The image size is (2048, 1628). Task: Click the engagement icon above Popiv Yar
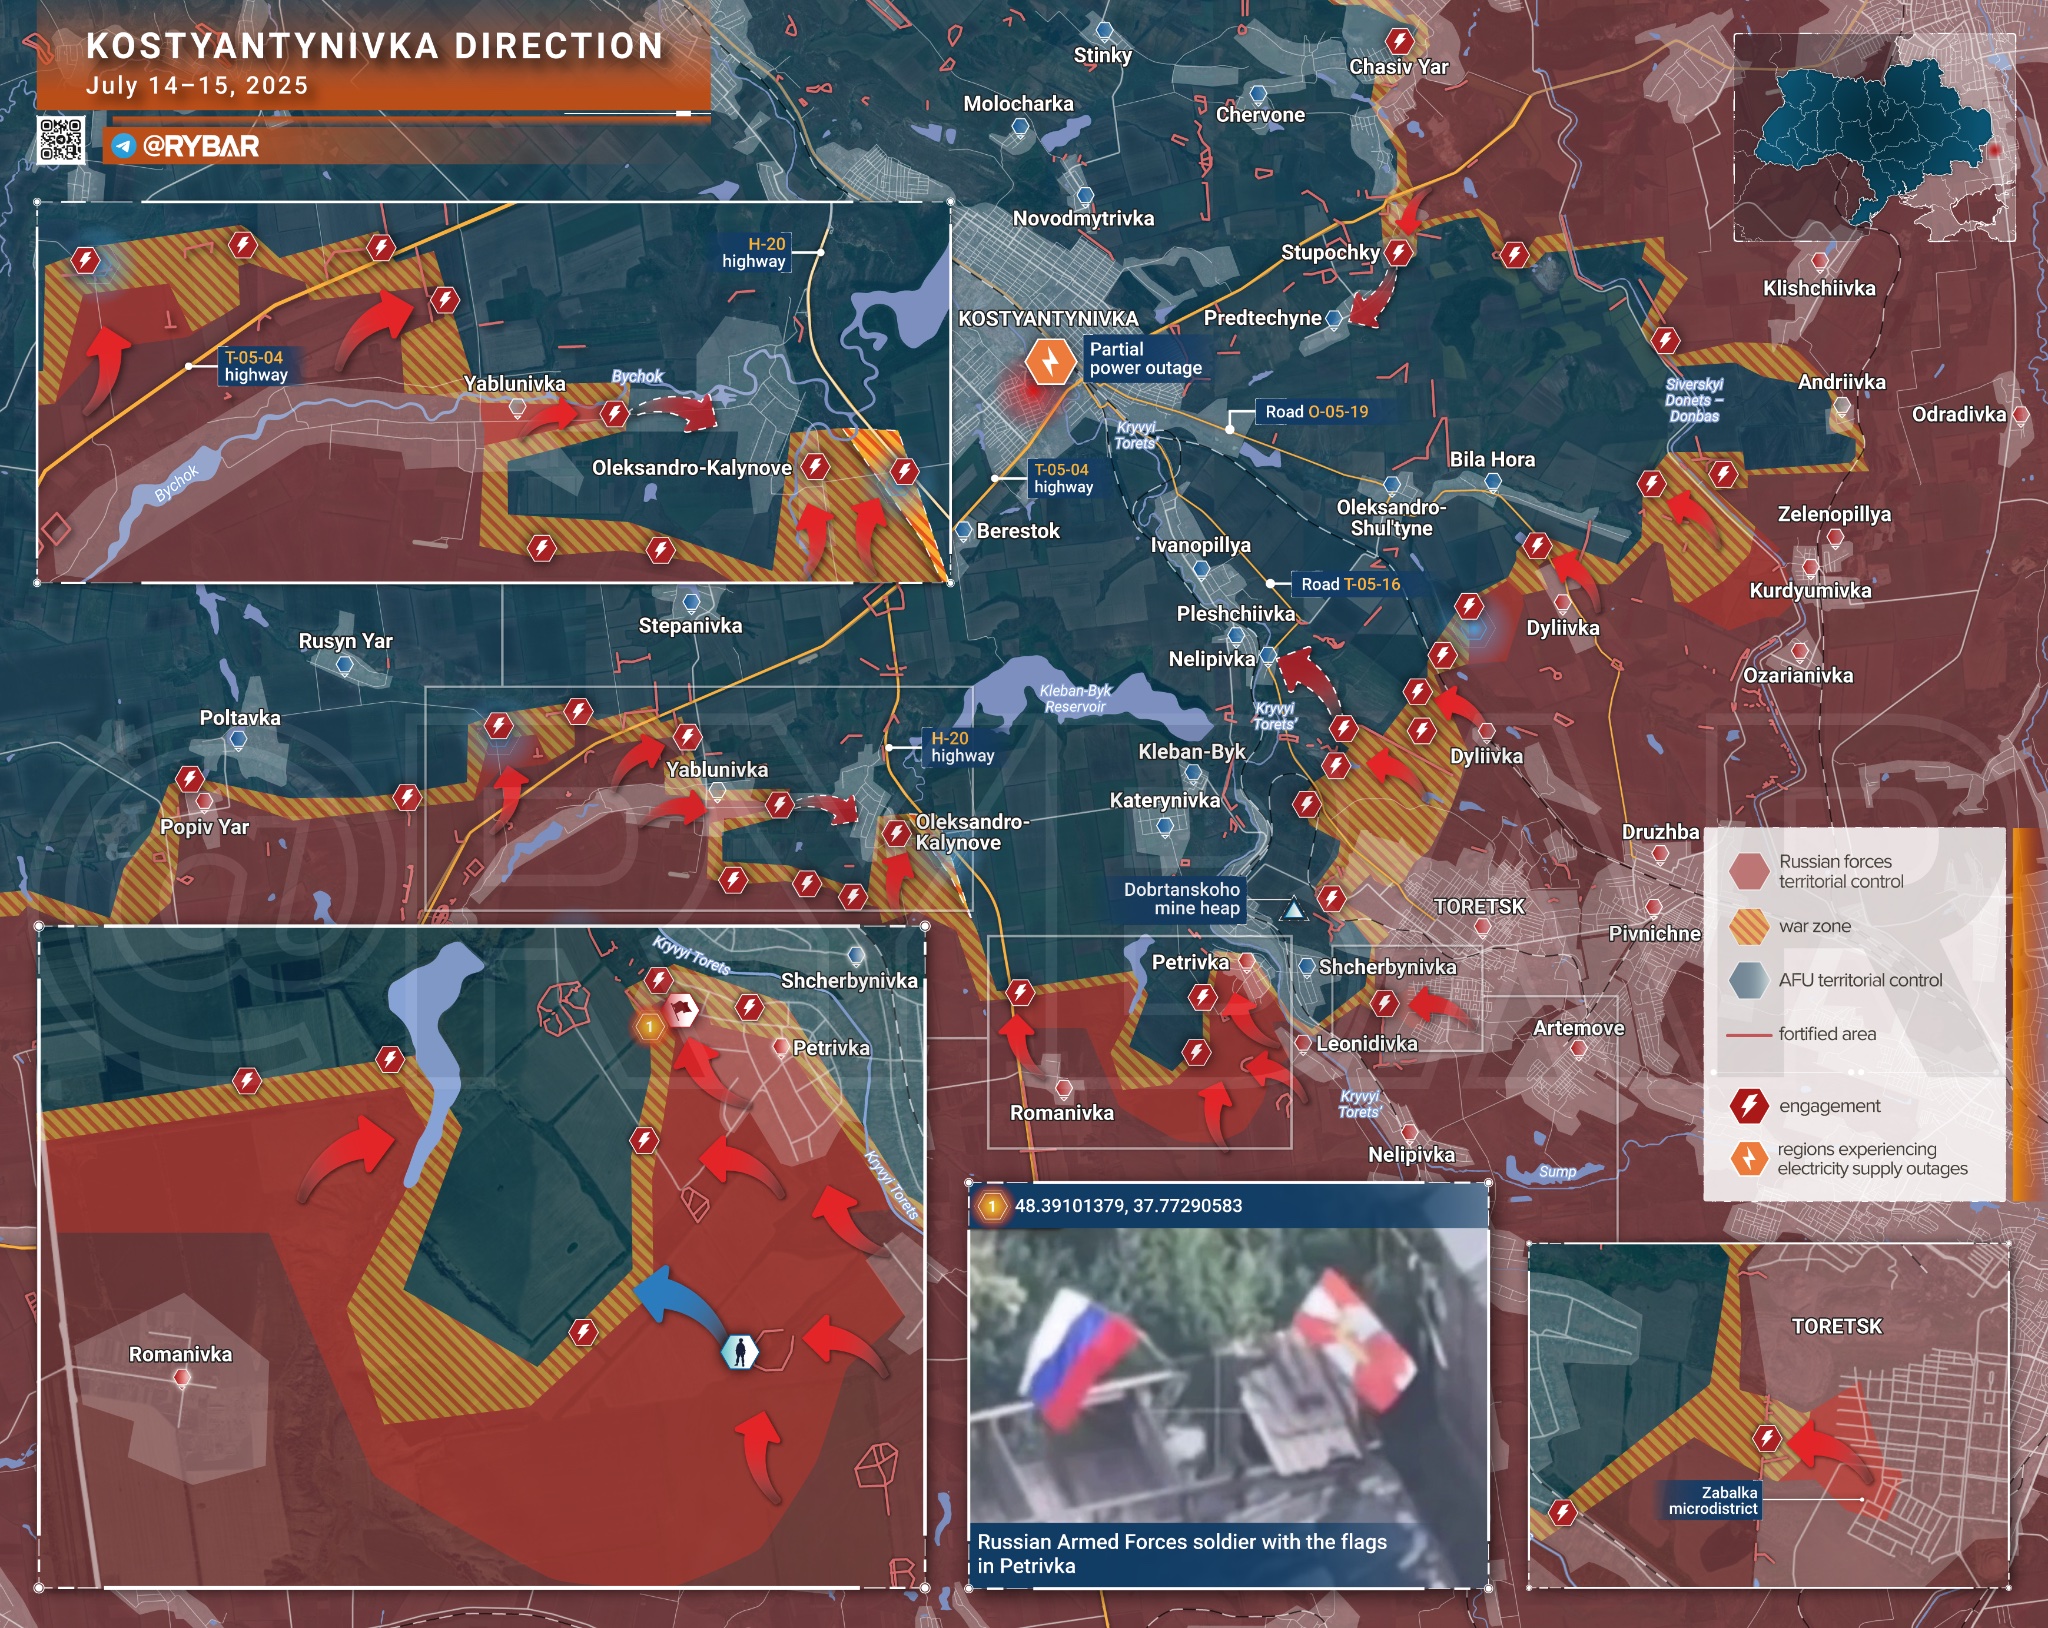point(189,778)
